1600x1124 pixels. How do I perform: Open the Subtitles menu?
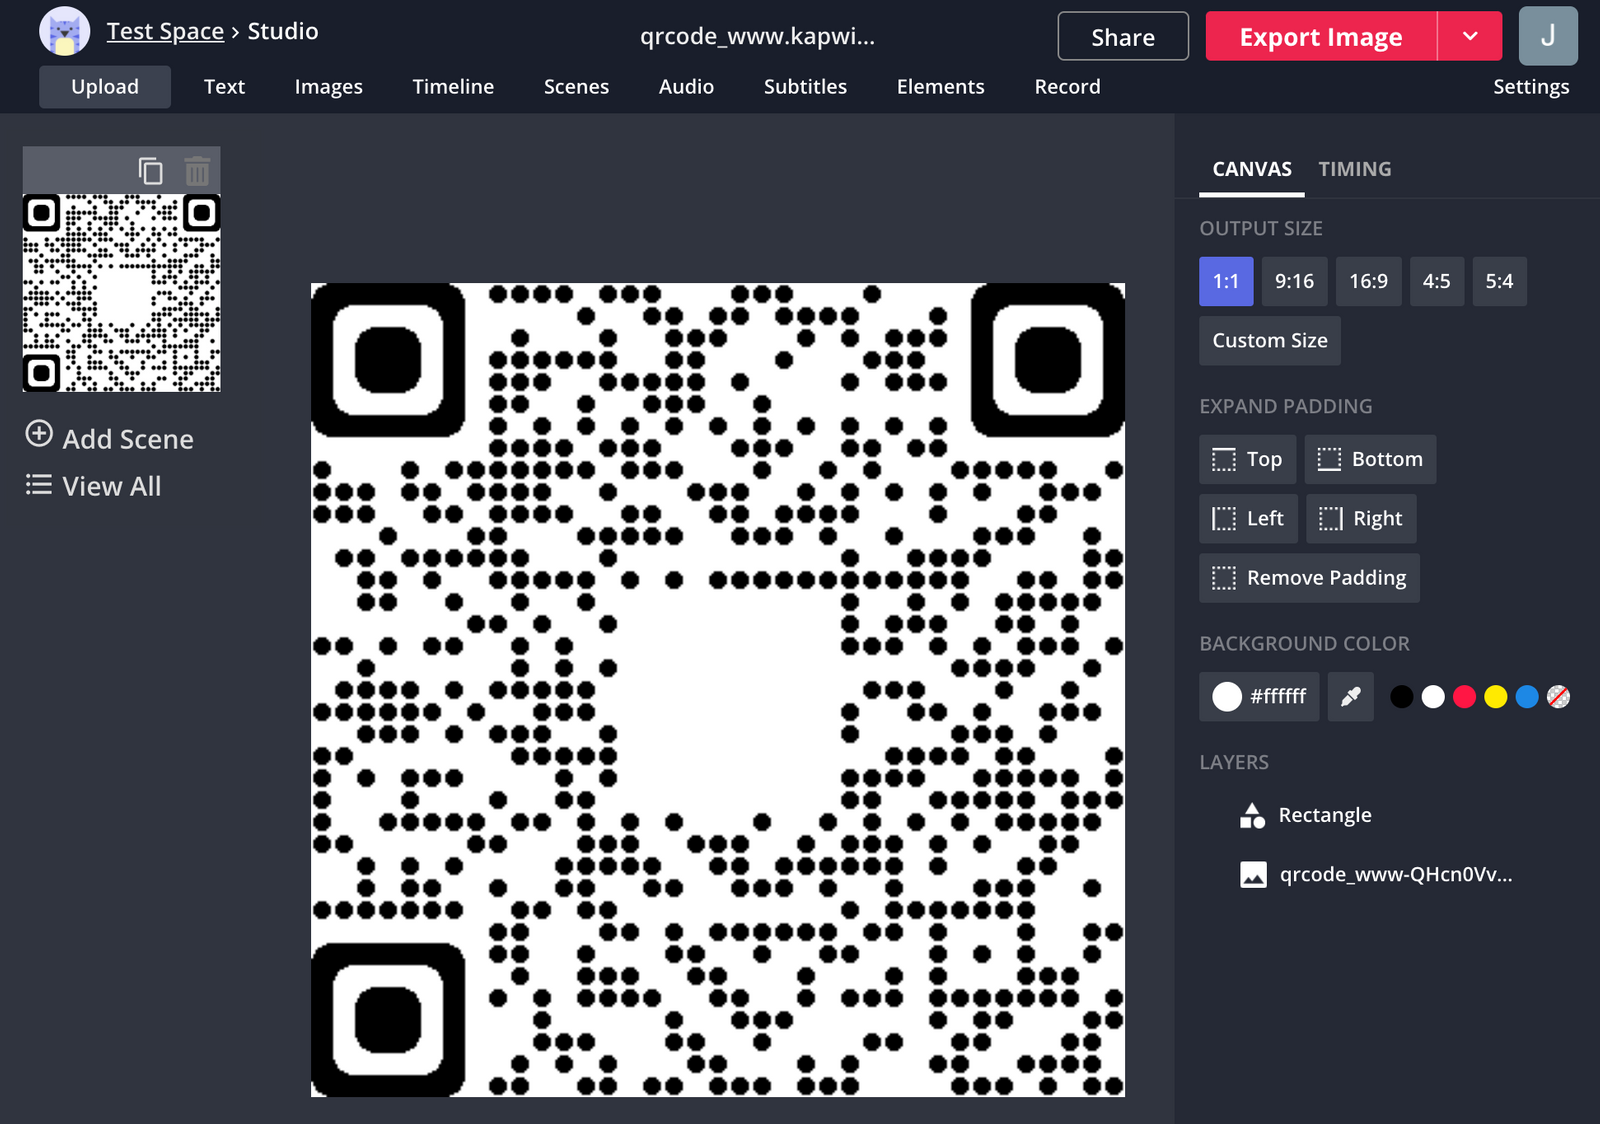pos(805,87)
